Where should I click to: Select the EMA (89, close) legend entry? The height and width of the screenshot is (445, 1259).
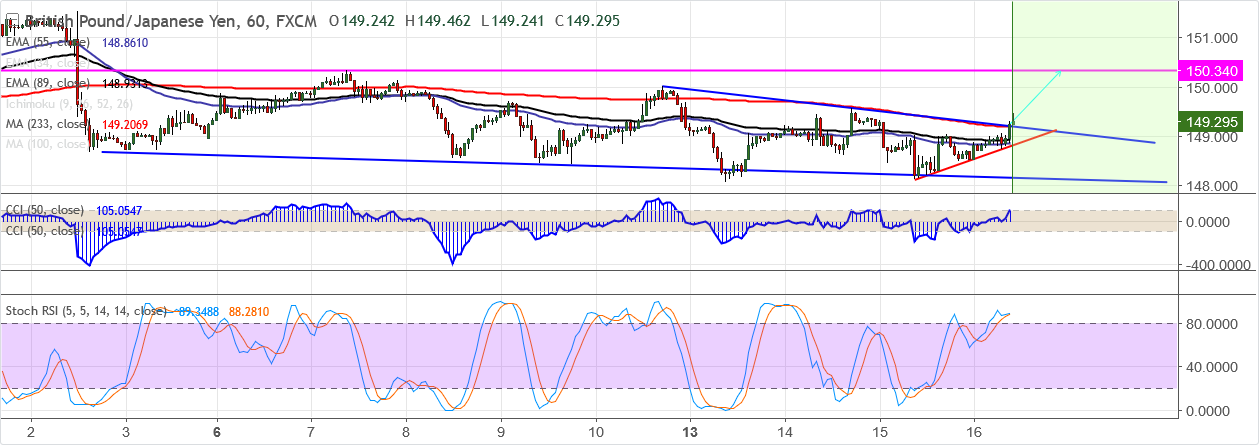click(x=47, y=84)
